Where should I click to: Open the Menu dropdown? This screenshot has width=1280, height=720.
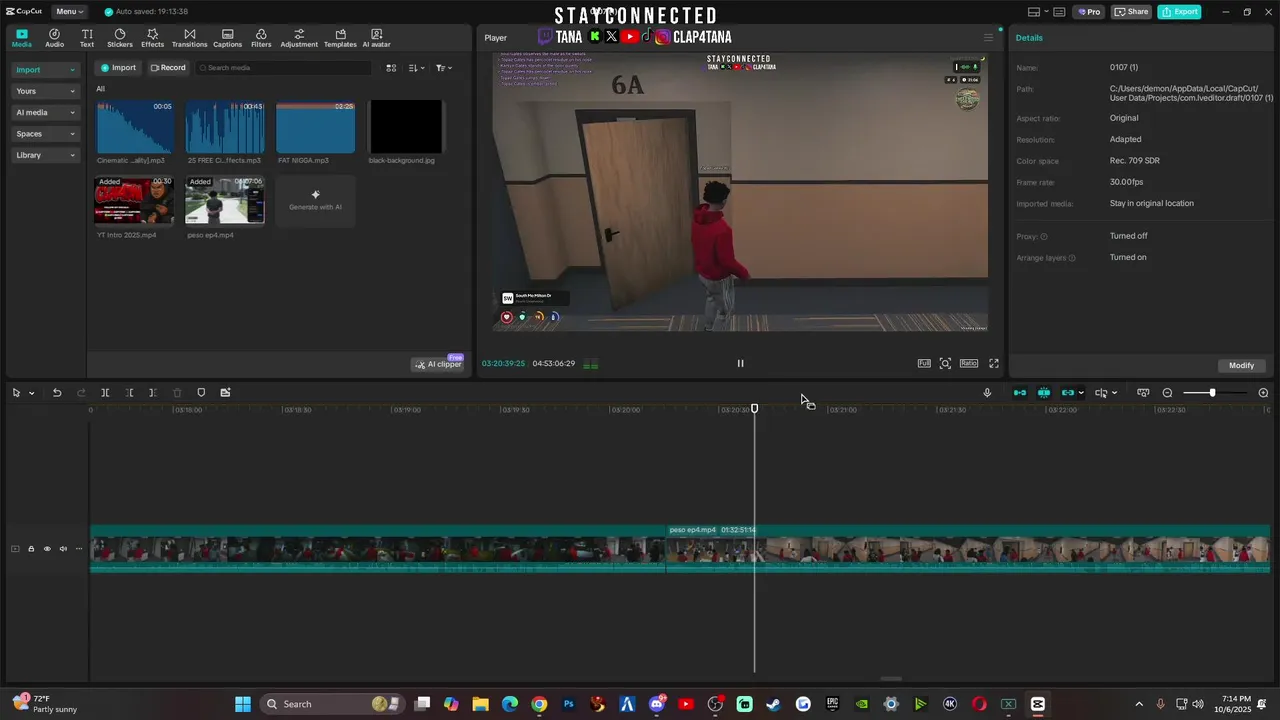click(x=69, y=11)
